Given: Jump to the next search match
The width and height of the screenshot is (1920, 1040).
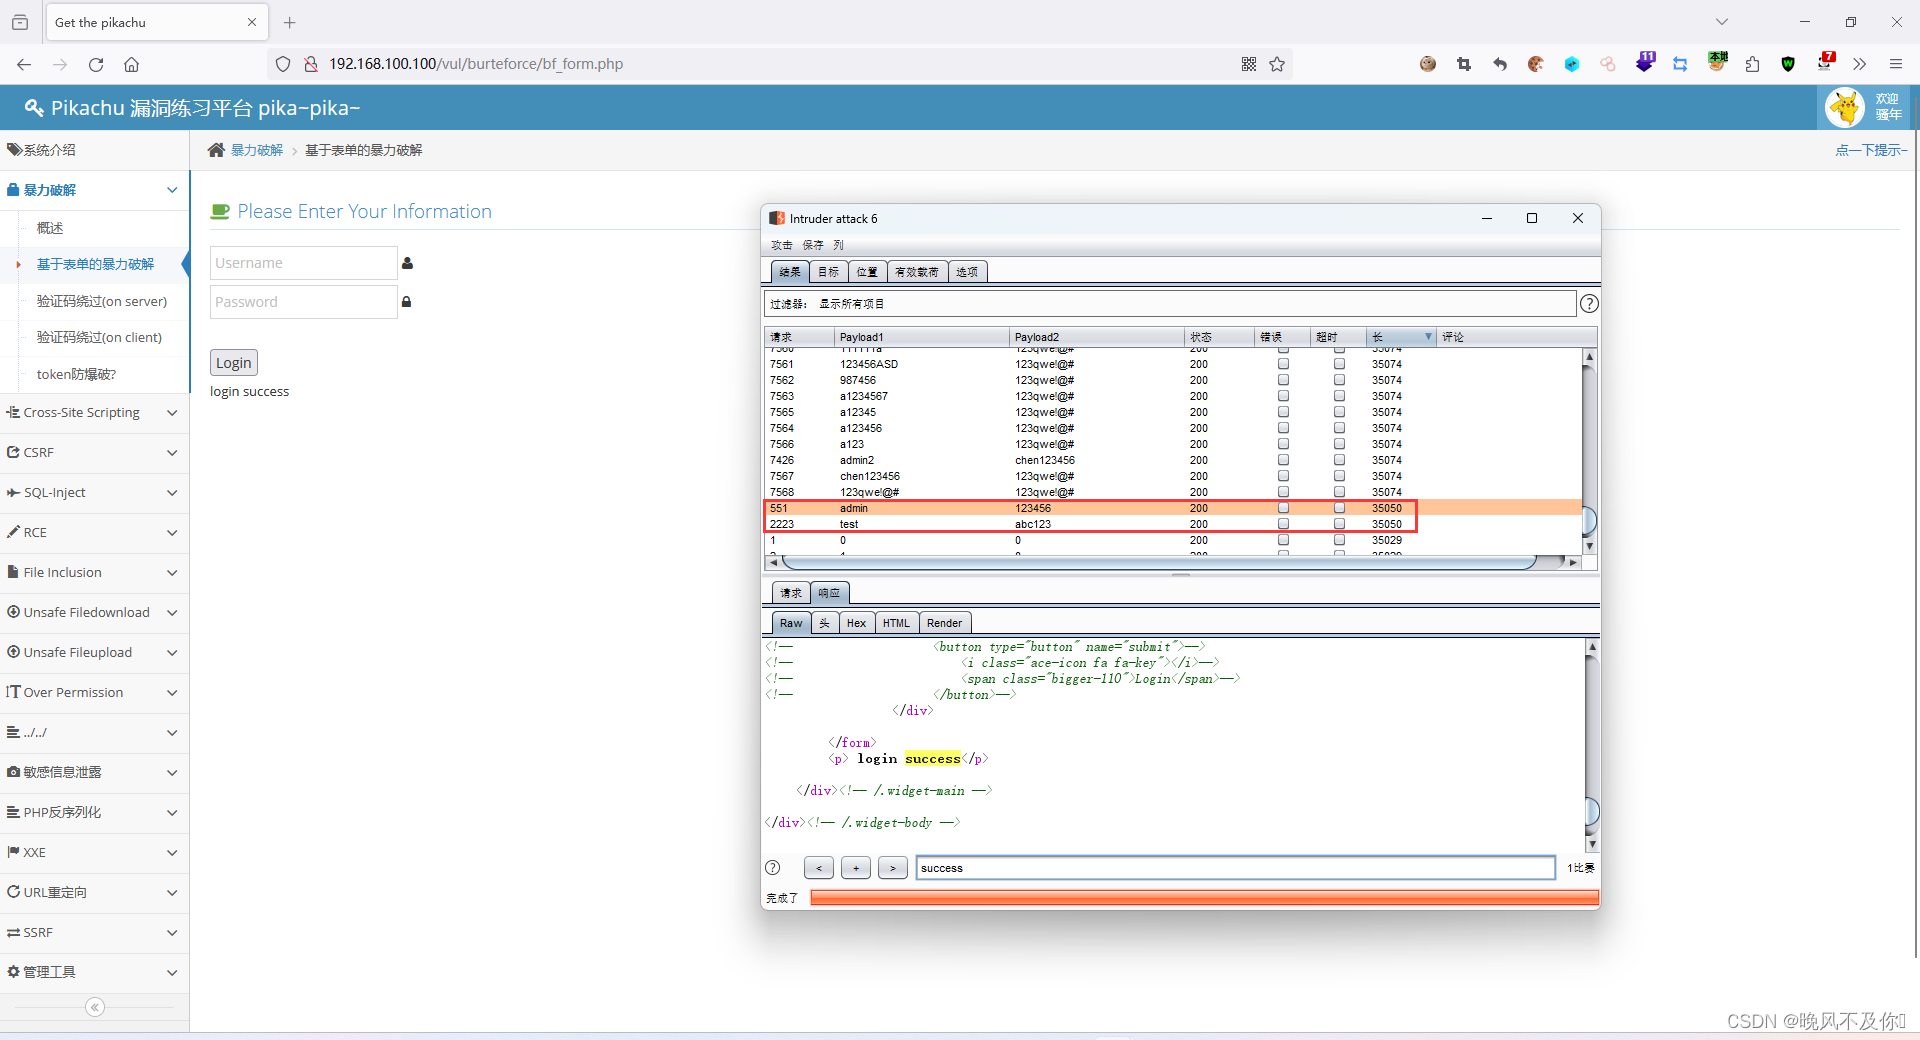Looking at the screenshot, I should (x=893, y=868).
